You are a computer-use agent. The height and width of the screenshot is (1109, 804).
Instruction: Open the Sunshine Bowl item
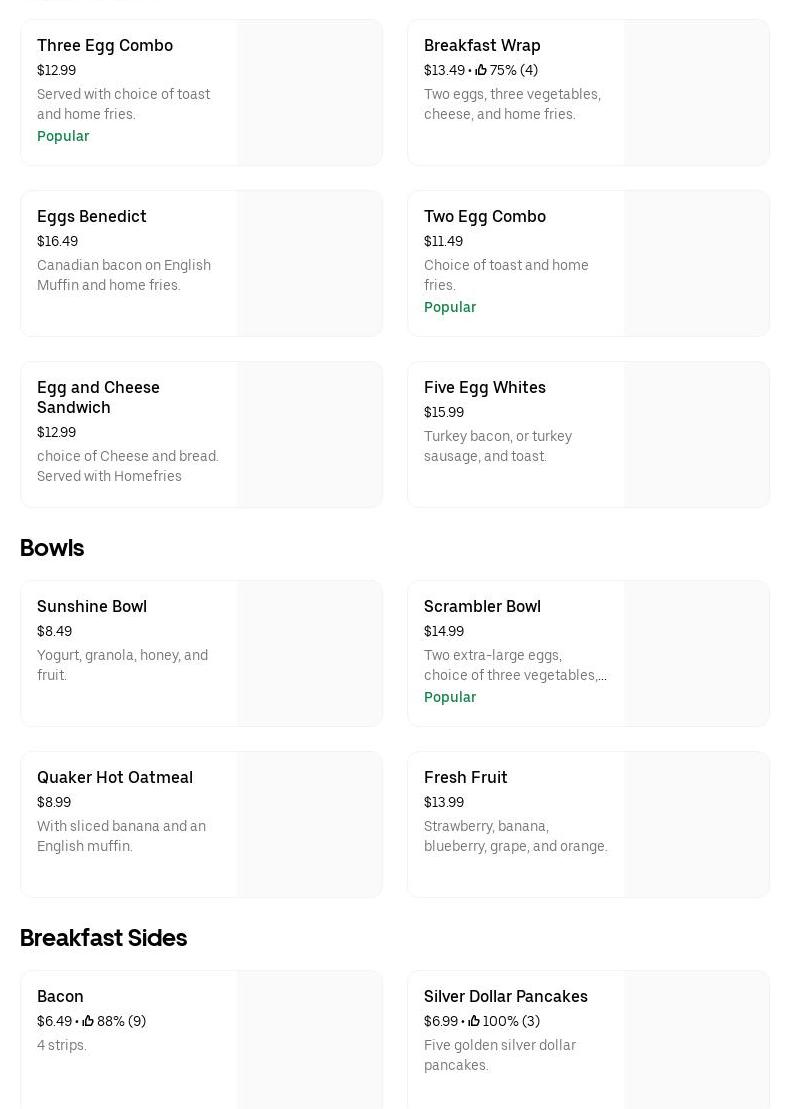[x=92, y=606]
